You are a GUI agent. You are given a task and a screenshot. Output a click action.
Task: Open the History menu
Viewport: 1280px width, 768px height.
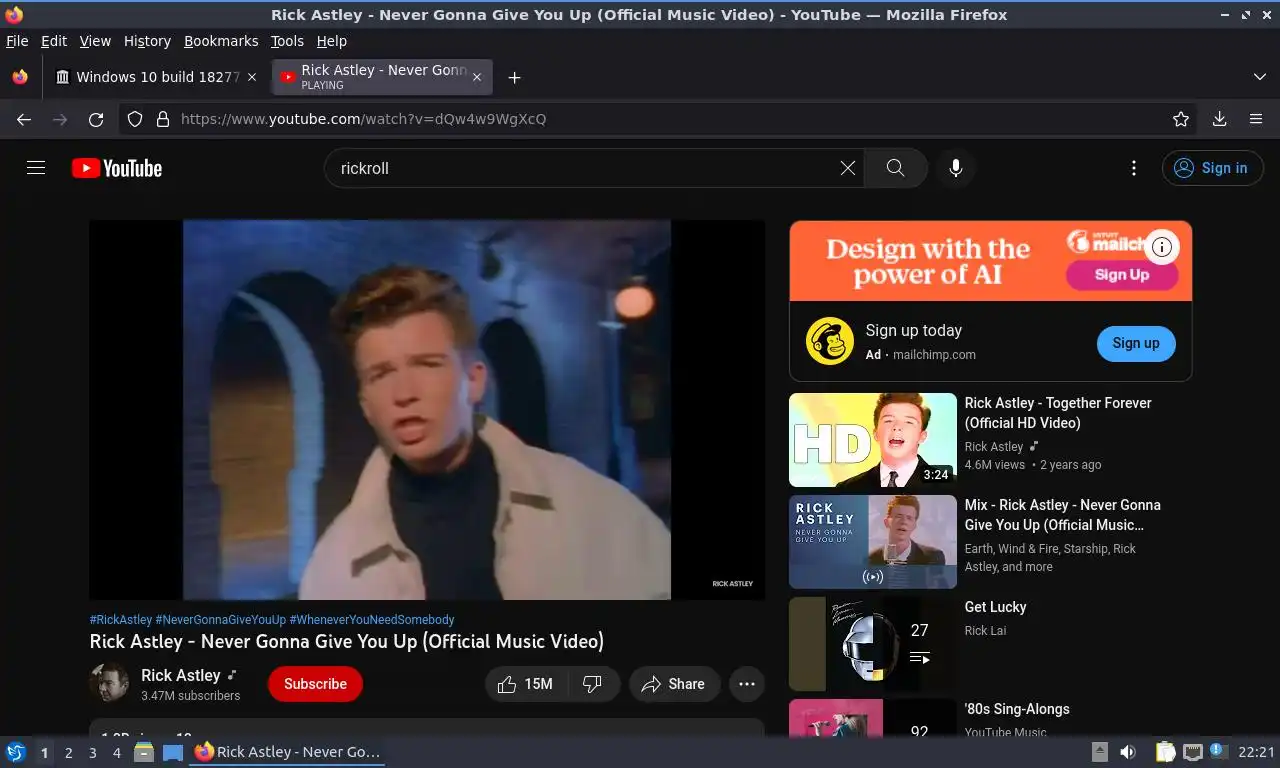pyautogui.click(x=147, y=41)
